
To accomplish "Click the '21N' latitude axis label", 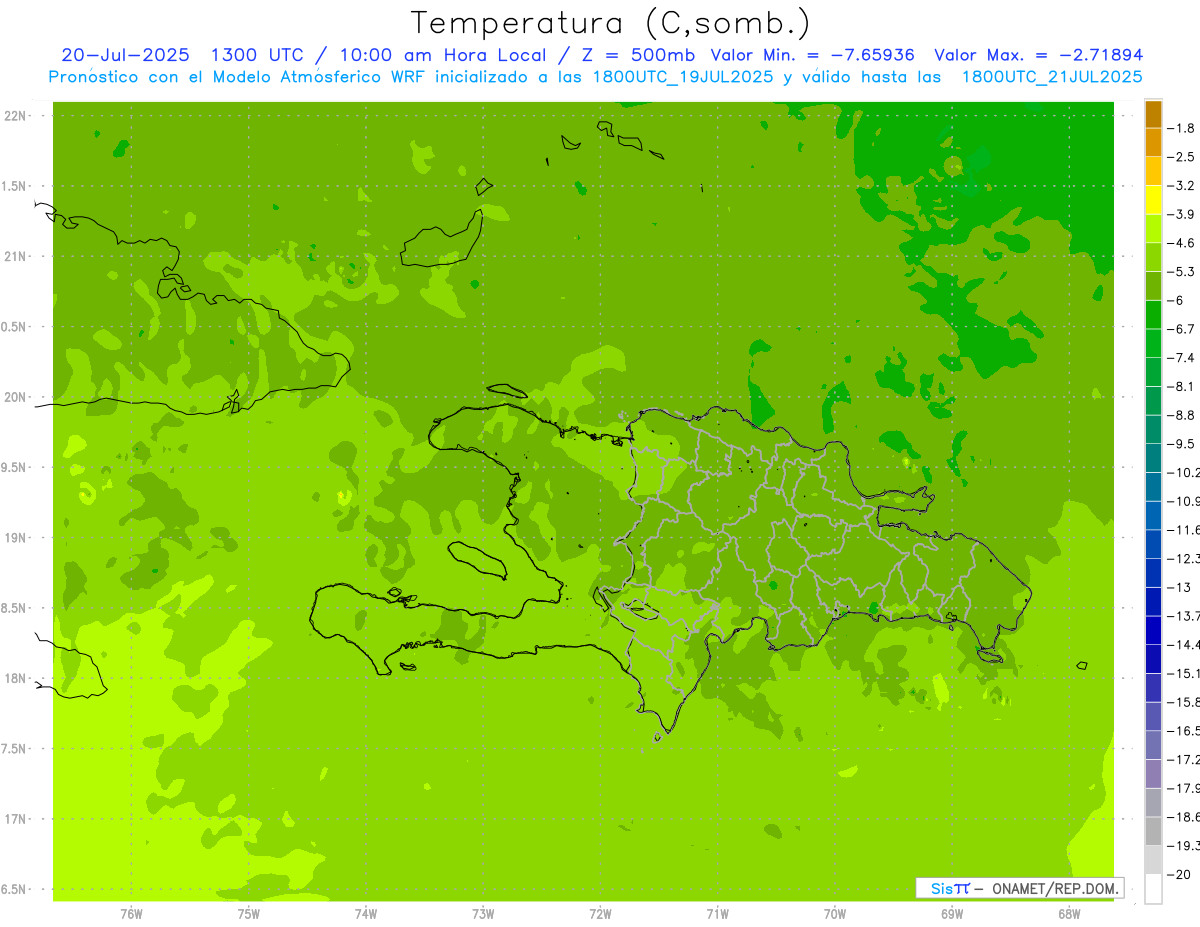I will [x=15, y=257].
